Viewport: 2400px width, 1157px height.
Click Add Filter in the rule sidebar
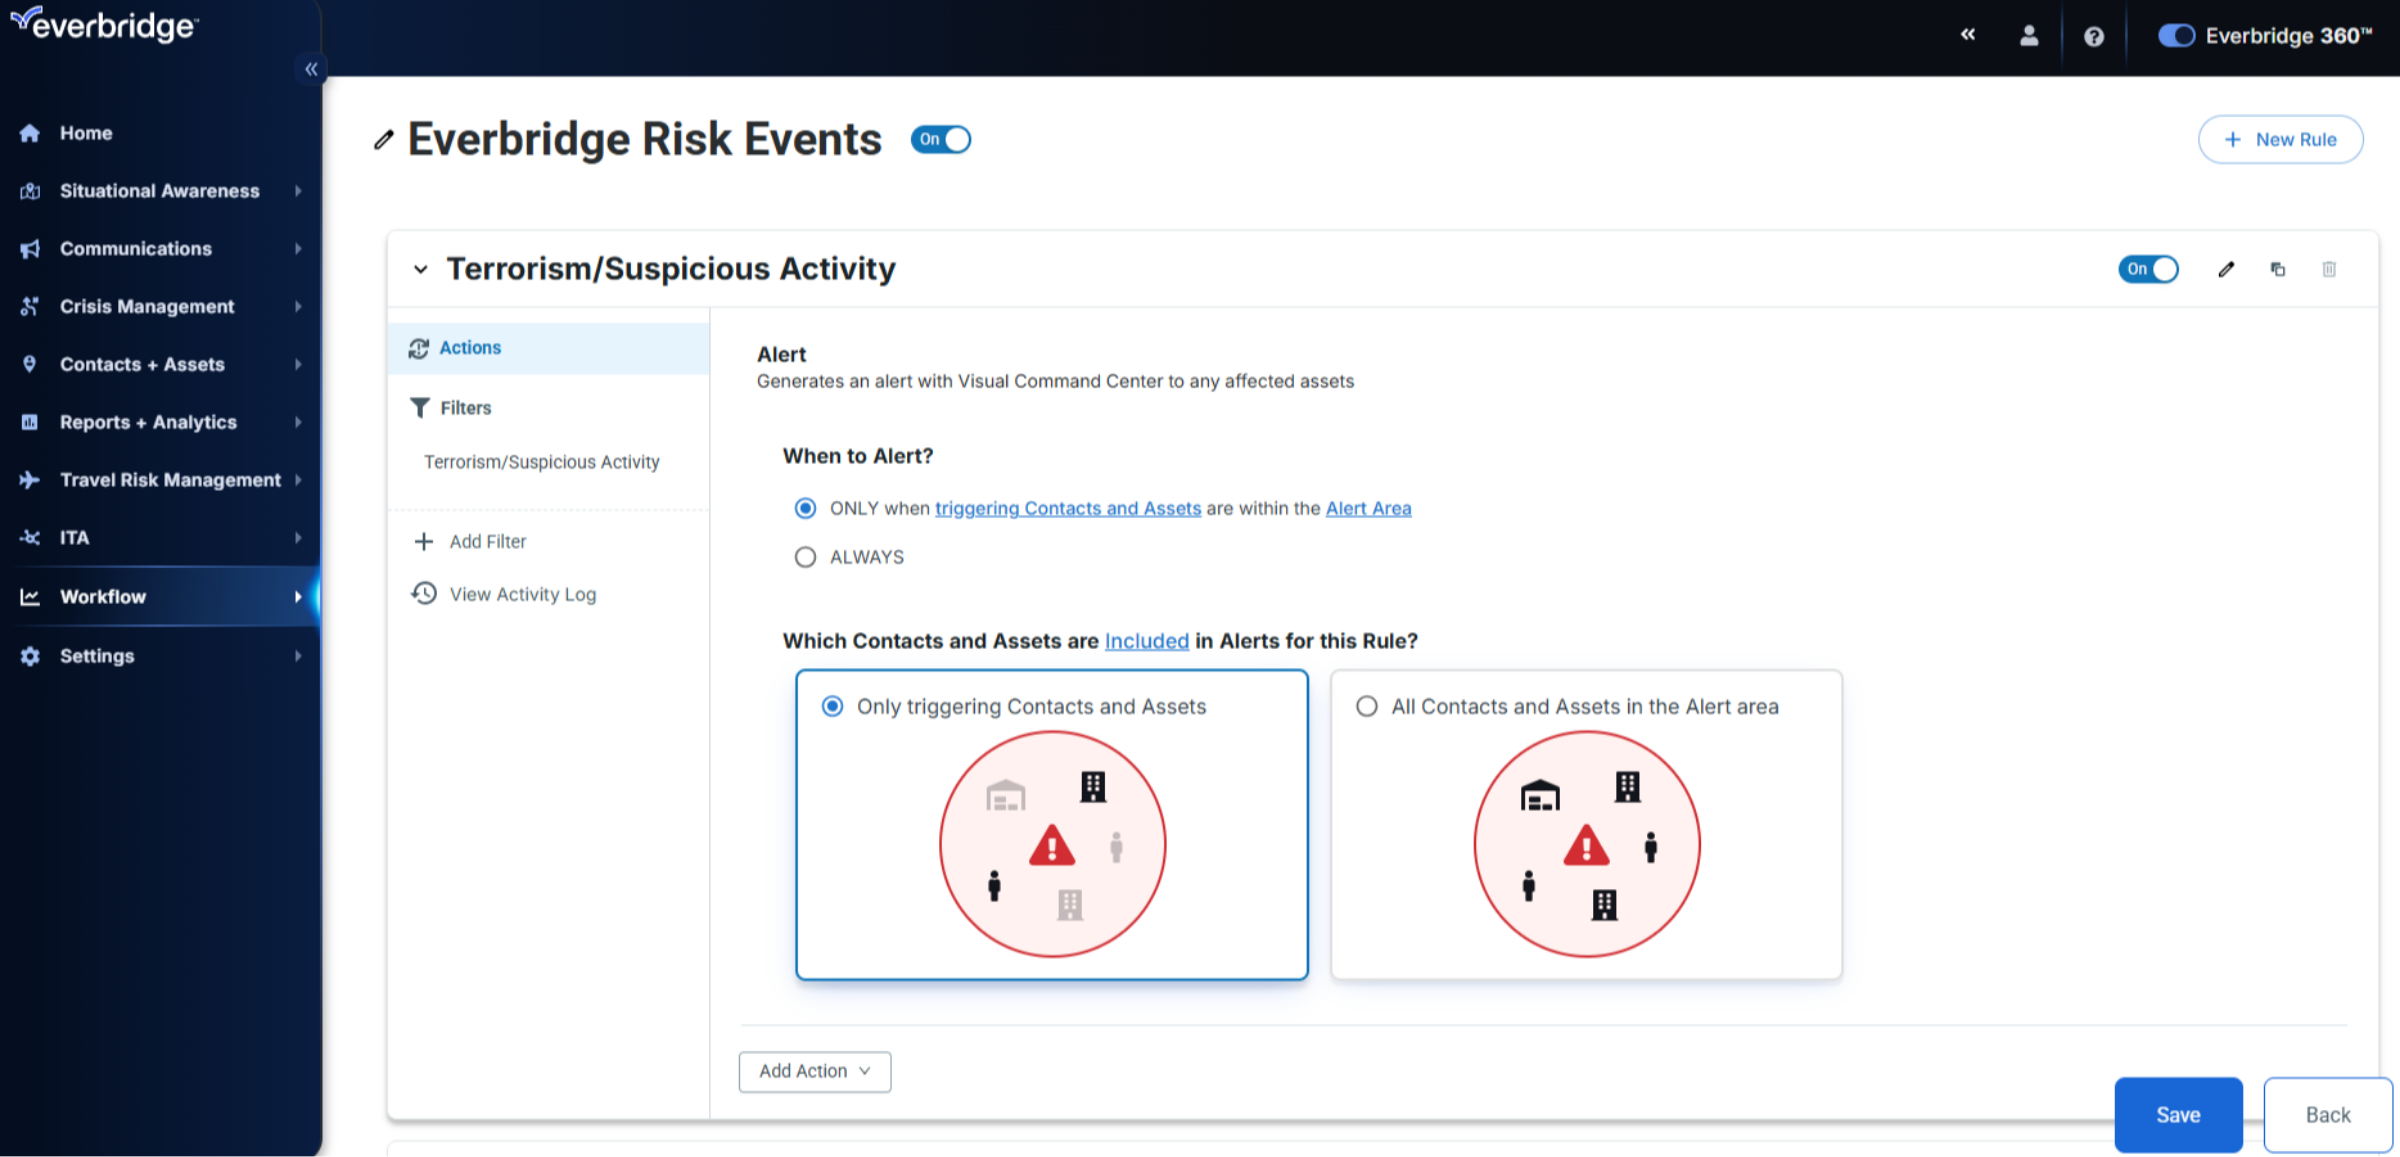coord(487,541)
